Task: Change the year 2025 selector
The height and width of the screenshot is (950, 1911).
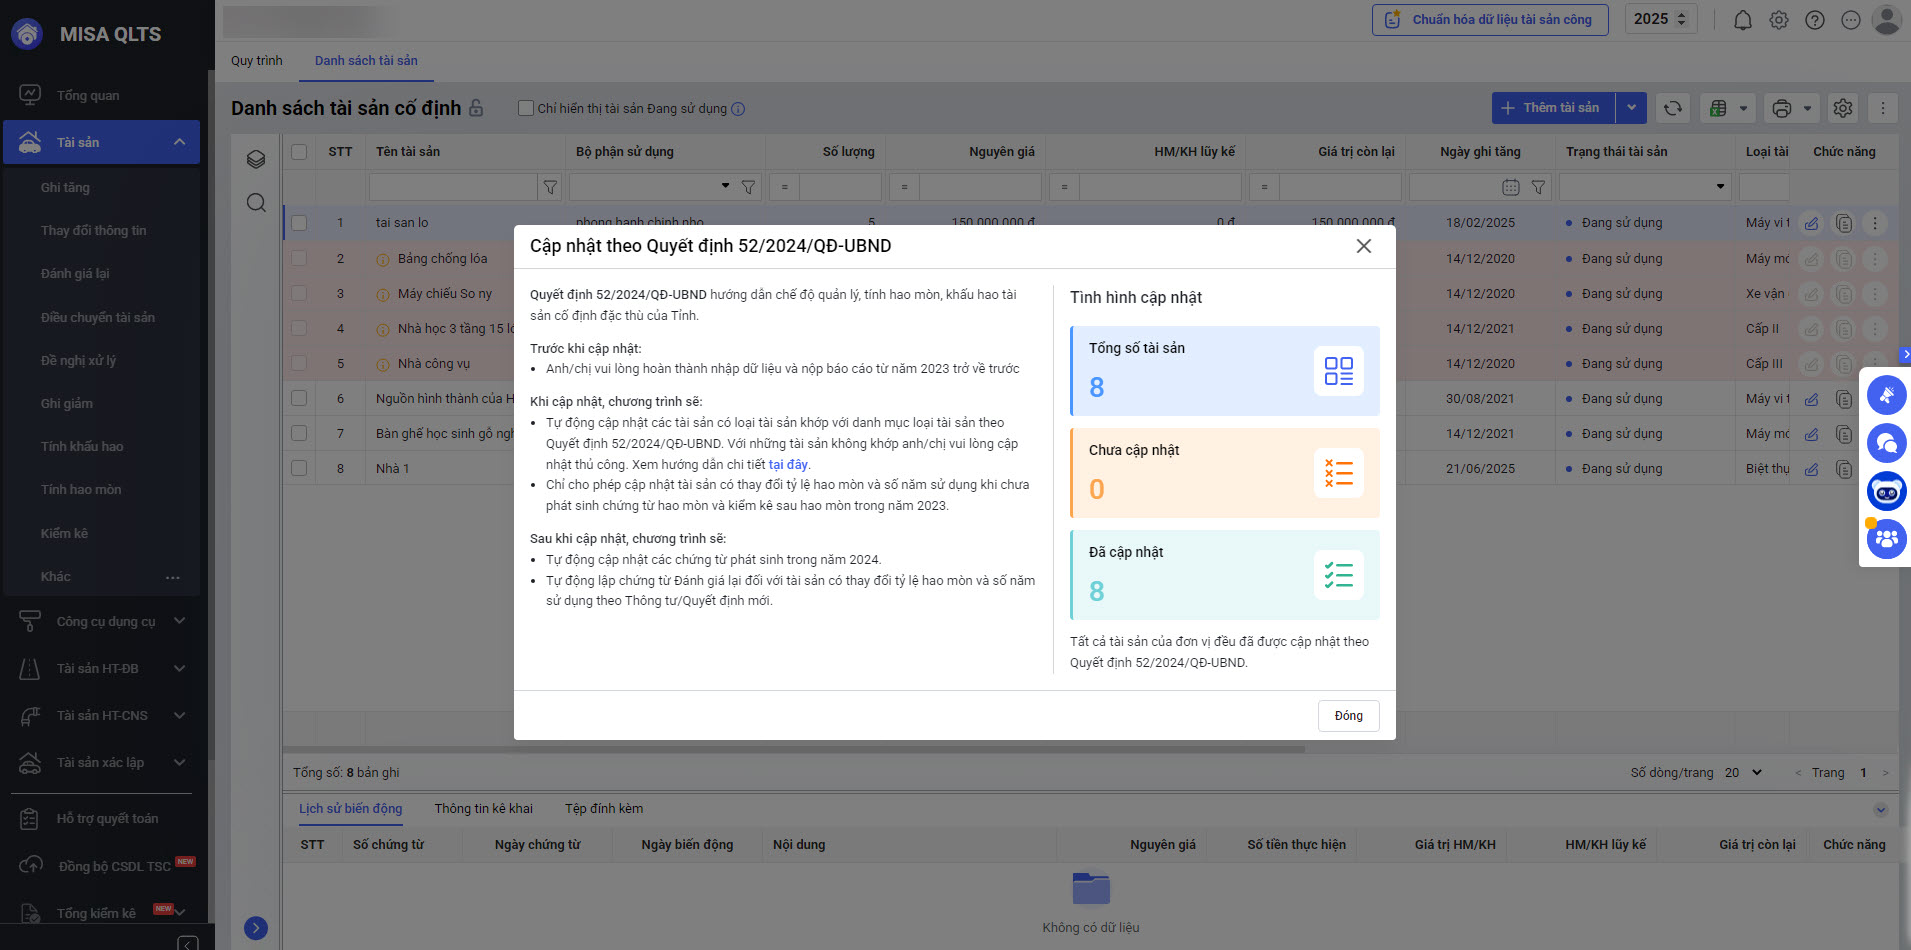Action: [x=1660, y=19]
